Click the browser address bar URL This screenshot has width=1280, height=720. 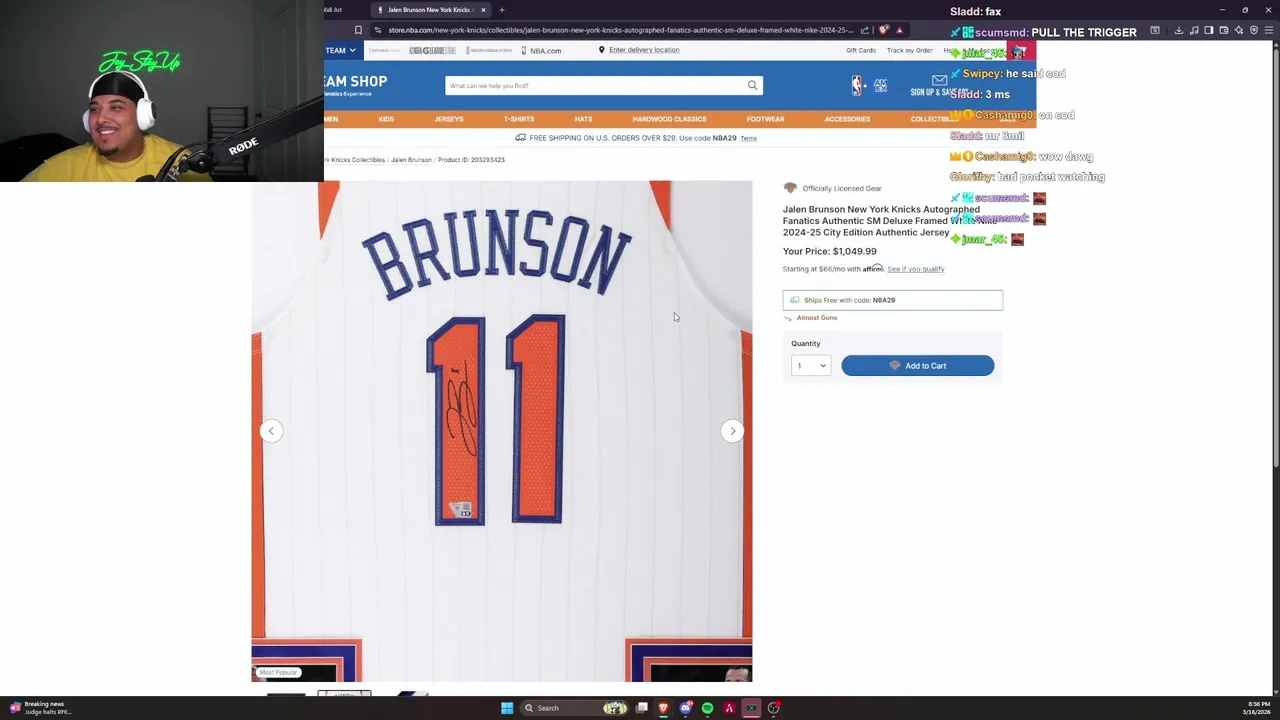(x=620, y=30)
